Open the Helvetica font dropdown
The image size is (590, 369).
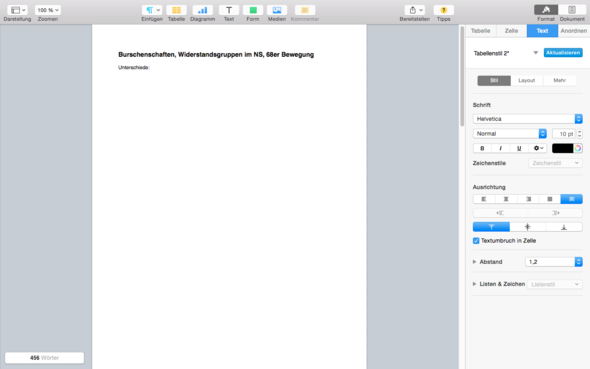(x=528, y=119)
